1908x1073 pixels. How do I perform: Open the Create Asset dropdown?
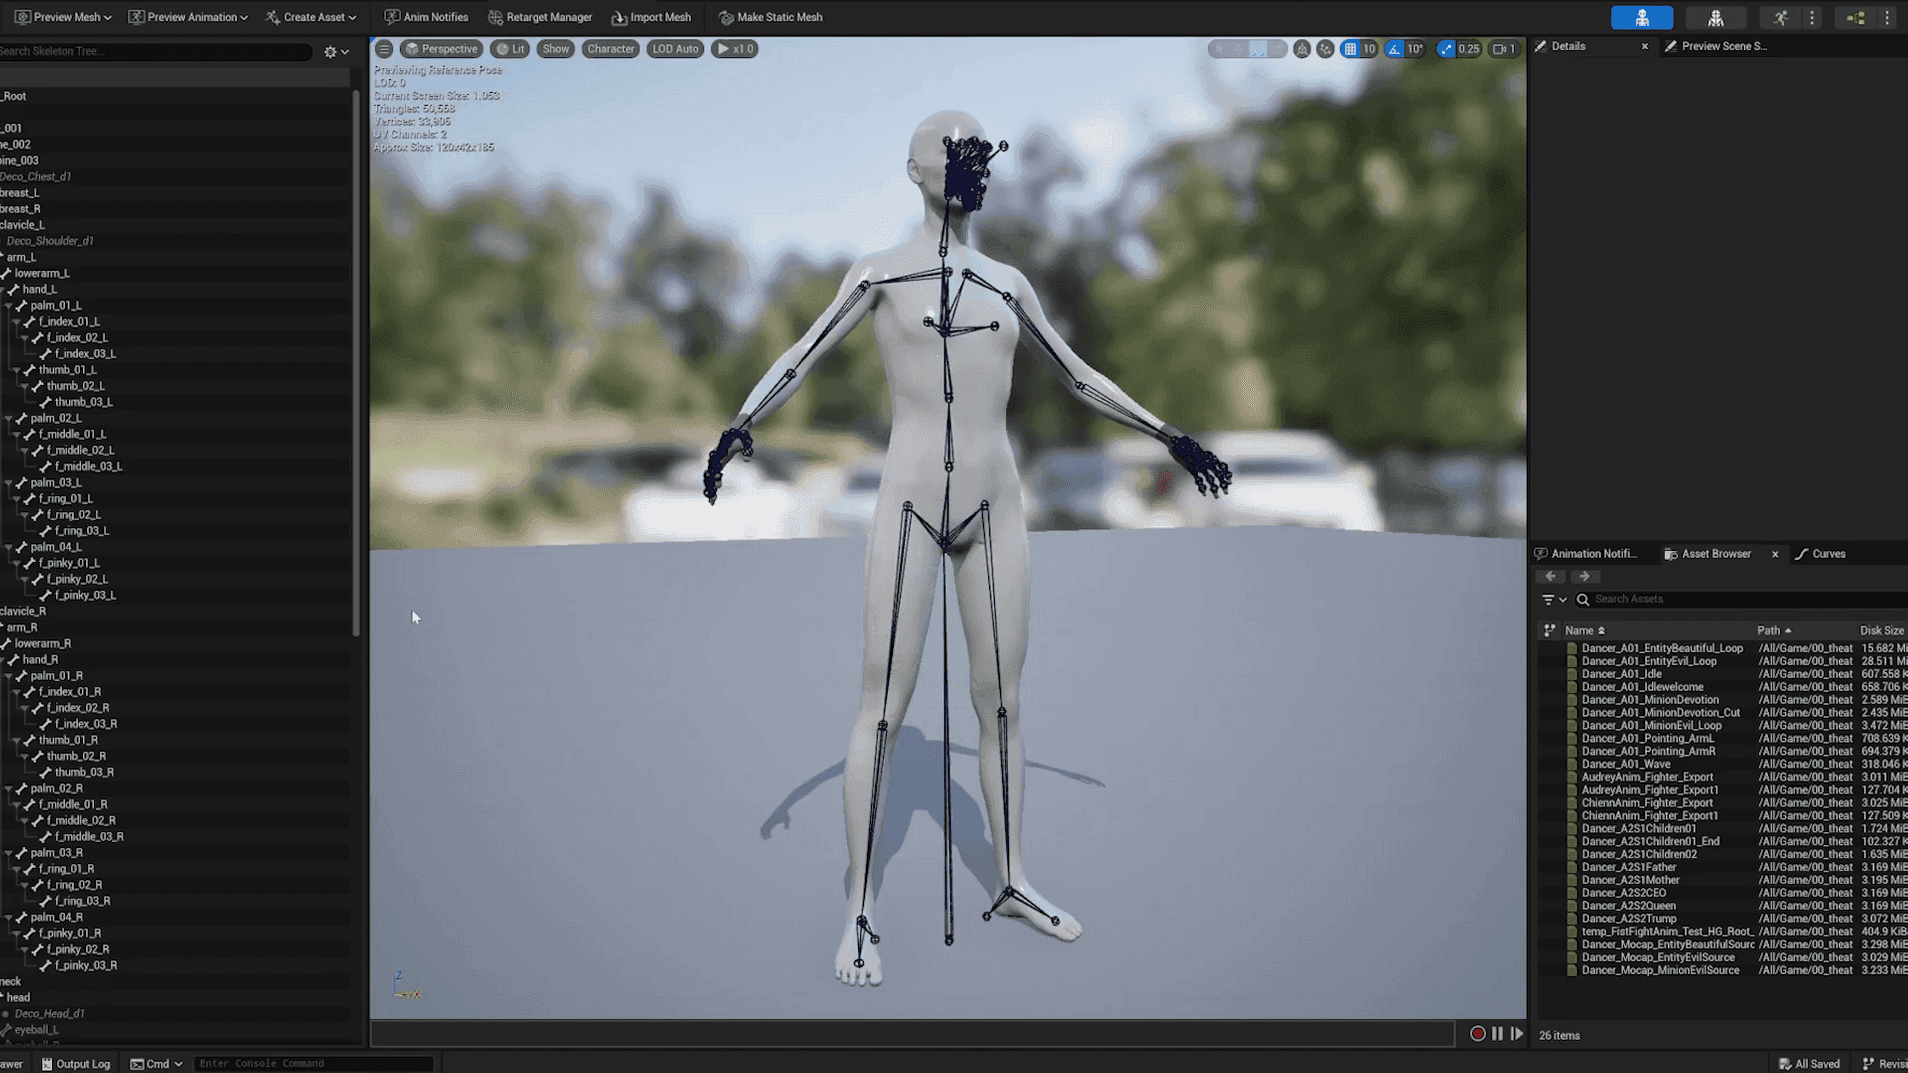[x=311, y=17]
